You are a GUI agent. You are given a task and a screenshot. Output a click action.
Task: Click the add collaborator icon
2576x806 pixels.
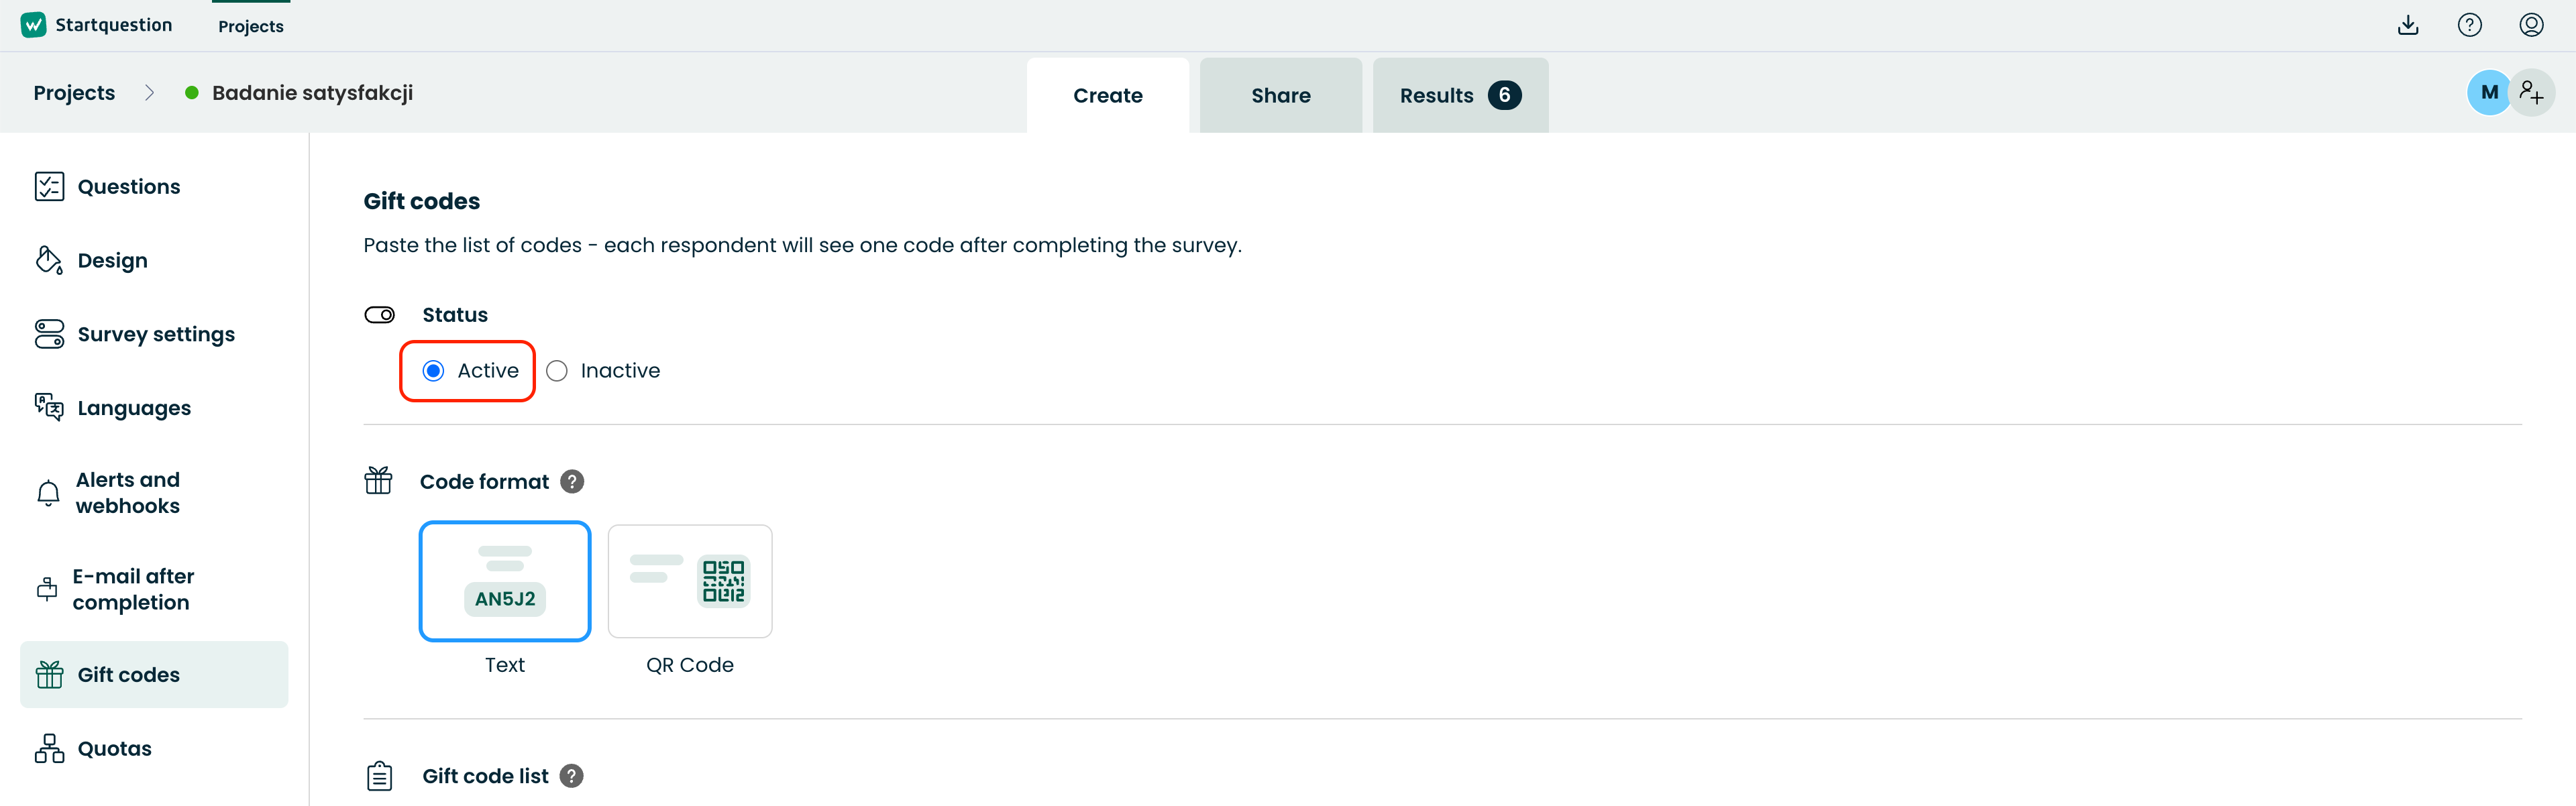point(2532,93)
